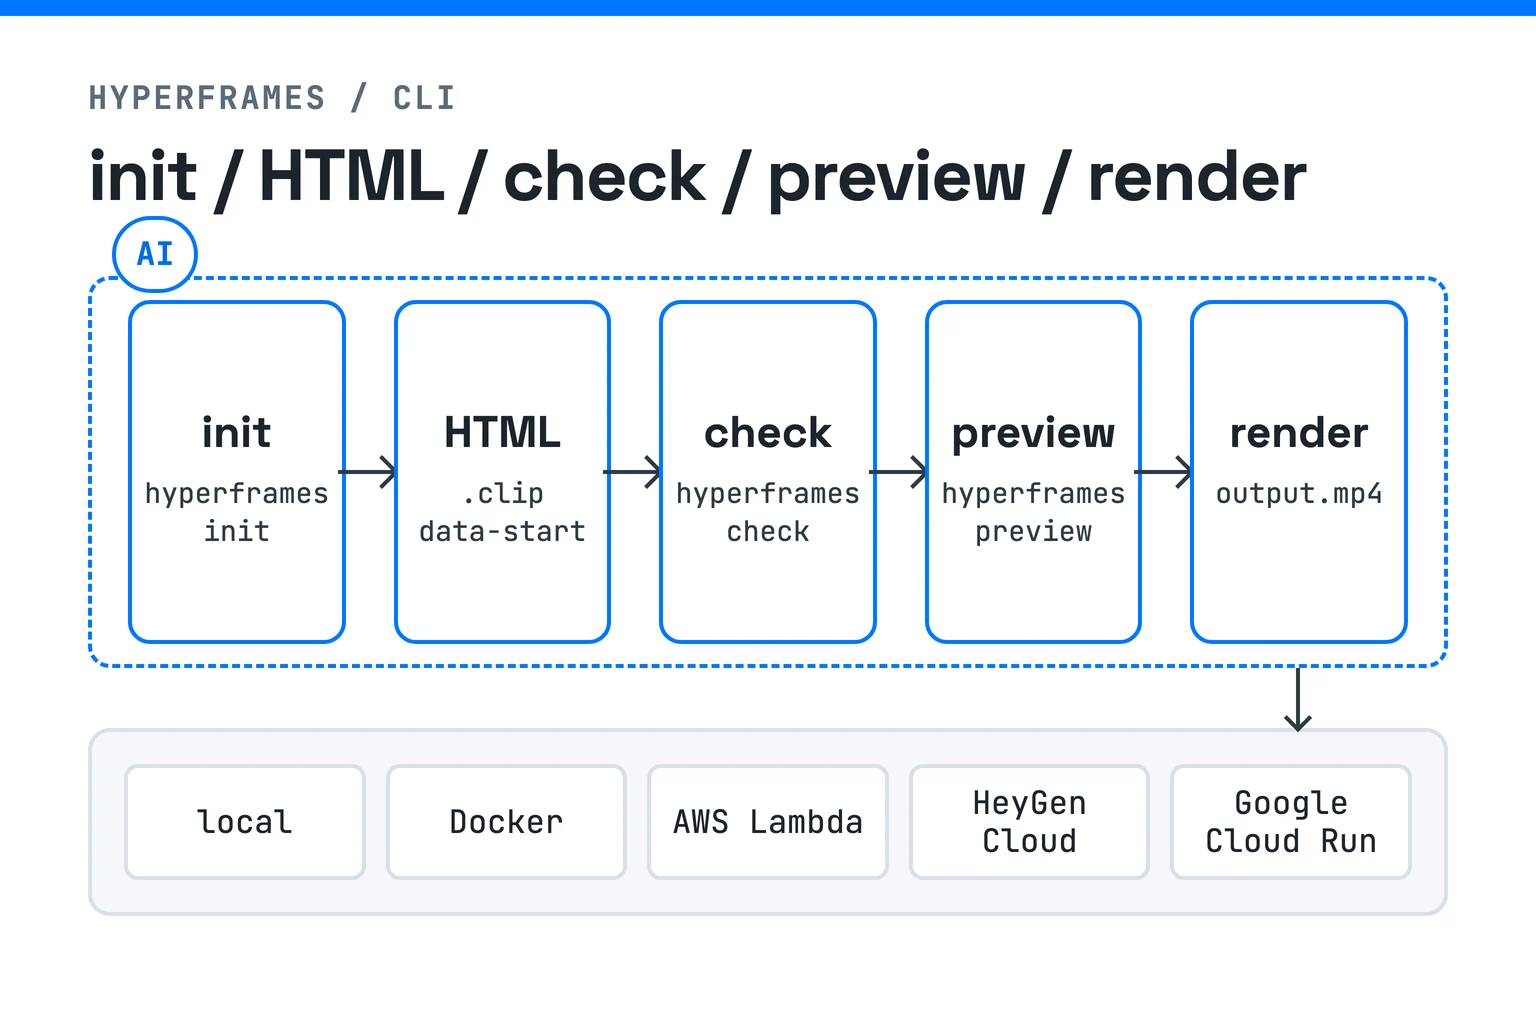Choose the AWS Lambda target box
The image size is (1536, 1024).
(768, 822)
